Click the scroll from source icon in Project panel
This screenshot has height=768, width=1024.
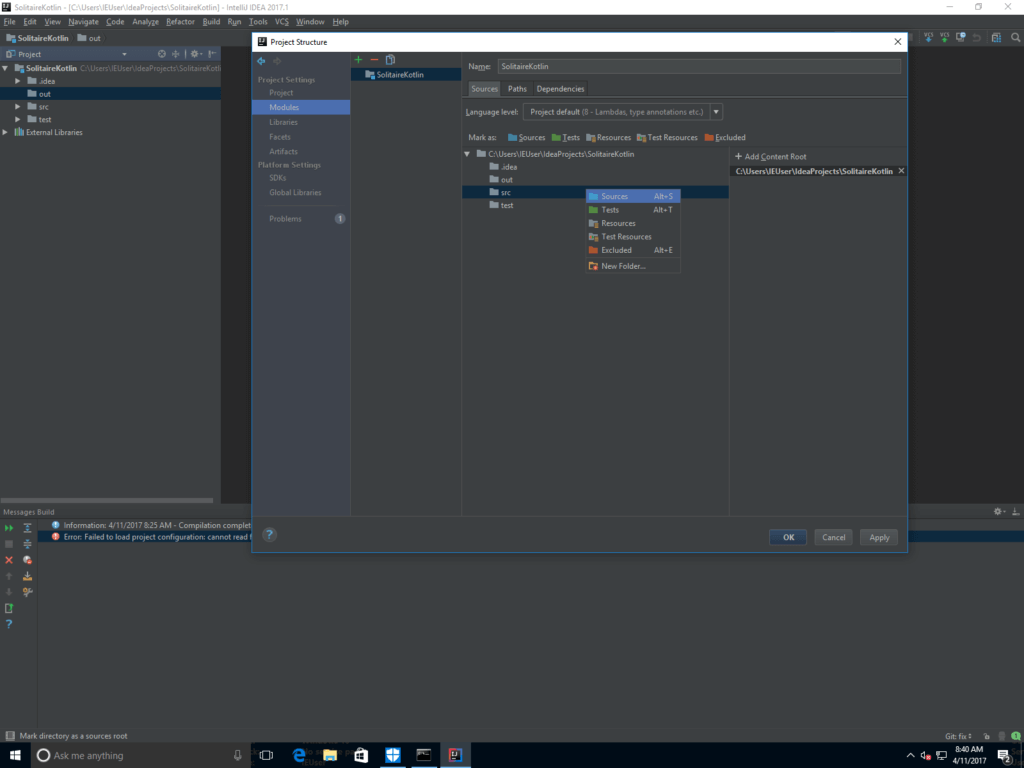tap(162, 54)
